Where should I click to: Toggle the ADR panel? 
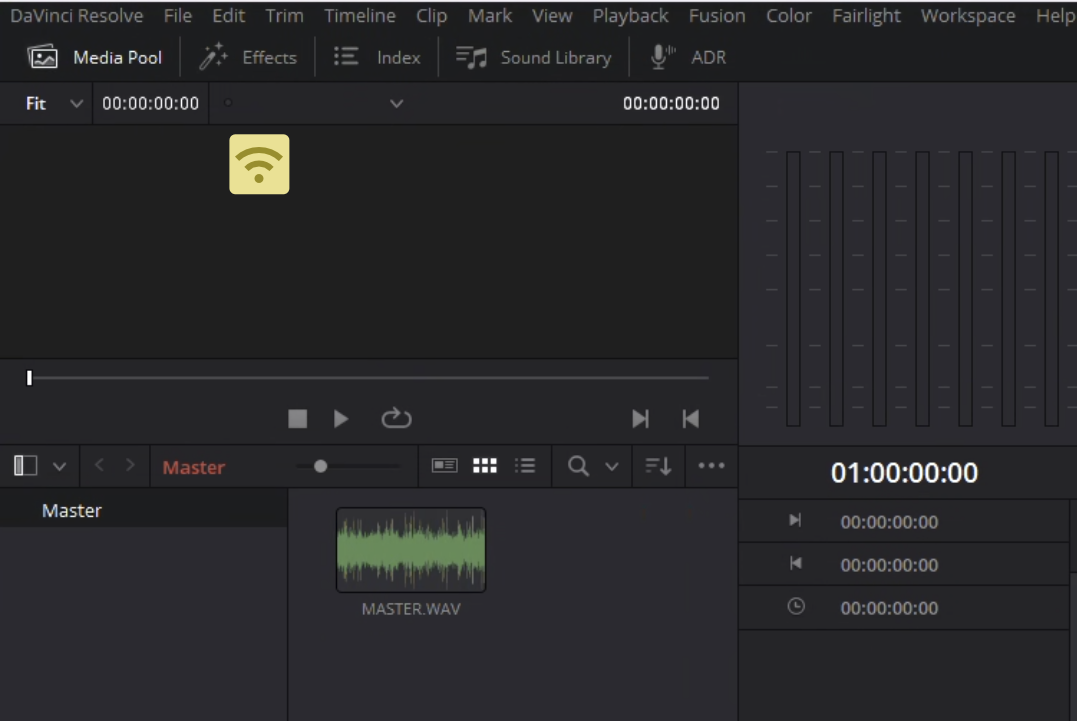coord(688,58)
